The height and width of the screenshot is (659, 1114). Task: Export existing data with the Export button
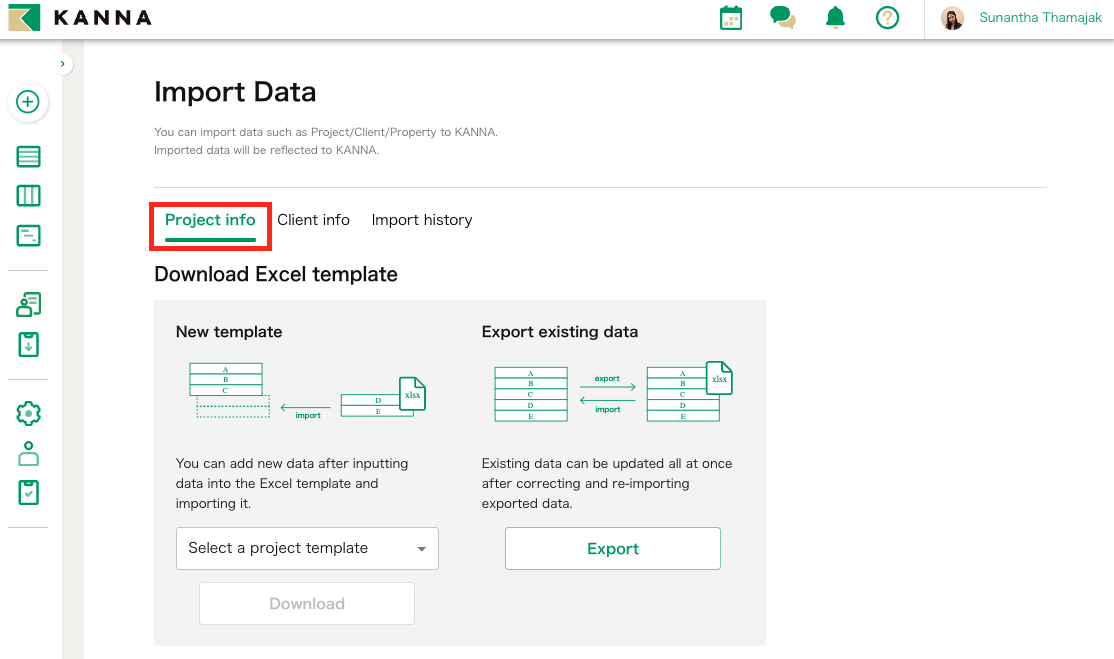612,548
